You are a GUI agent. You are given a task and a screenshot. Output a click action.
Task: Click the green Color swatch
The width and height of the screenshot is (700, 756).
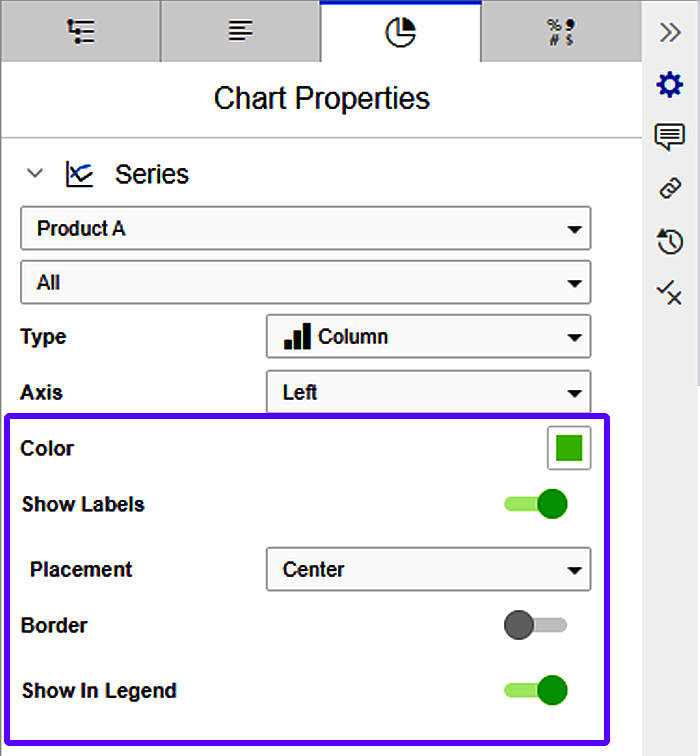569,448
